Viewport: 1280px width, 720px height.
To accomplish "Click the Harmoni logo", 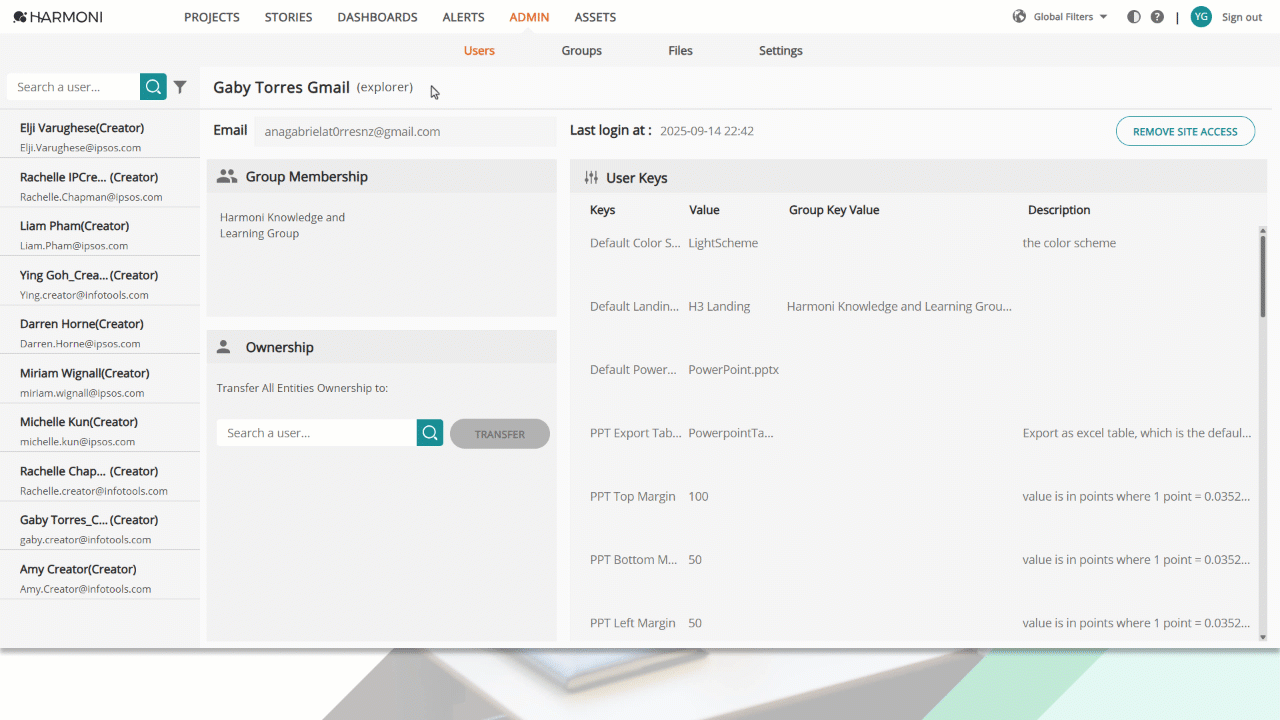I will 57,17.
